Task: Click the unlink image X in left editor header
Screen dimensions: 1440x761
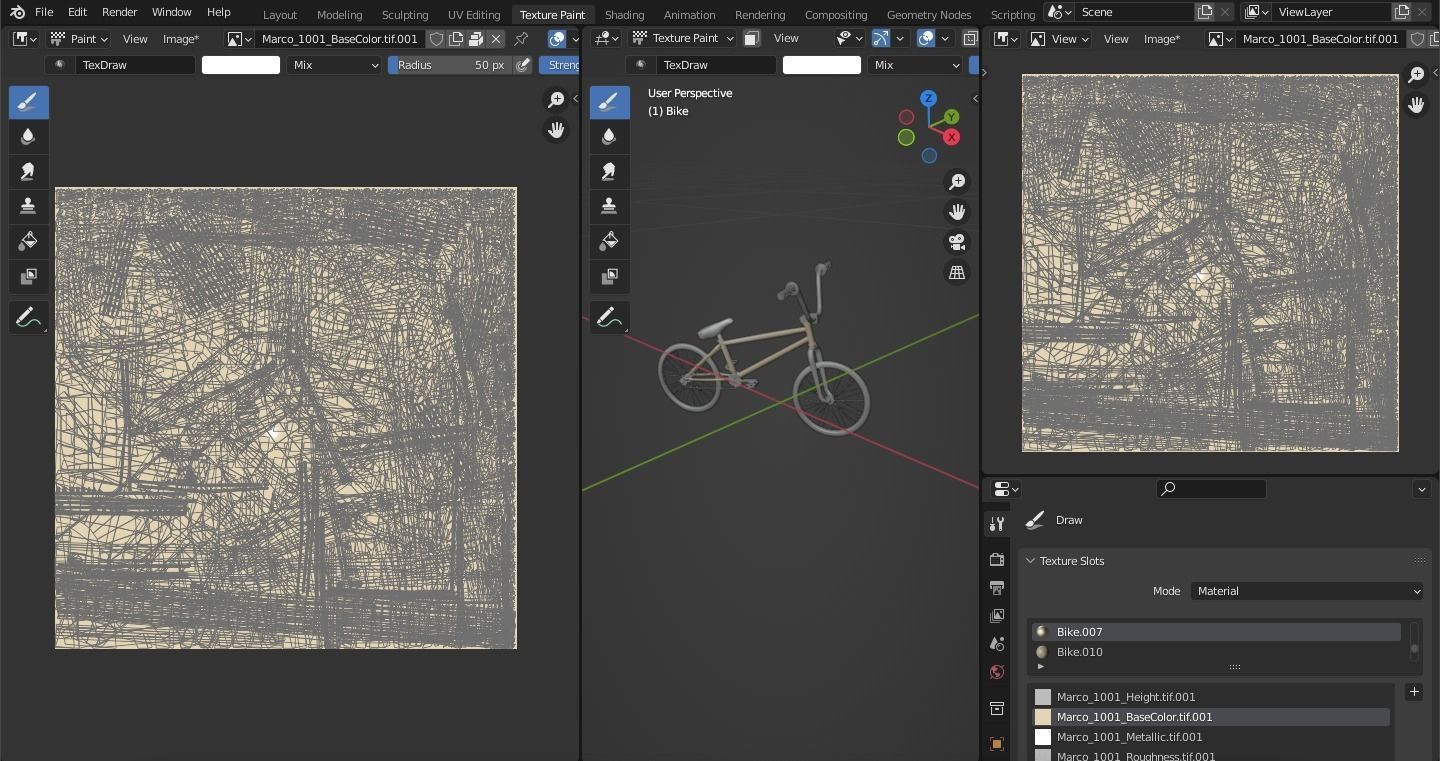Action: pos(496,39)
